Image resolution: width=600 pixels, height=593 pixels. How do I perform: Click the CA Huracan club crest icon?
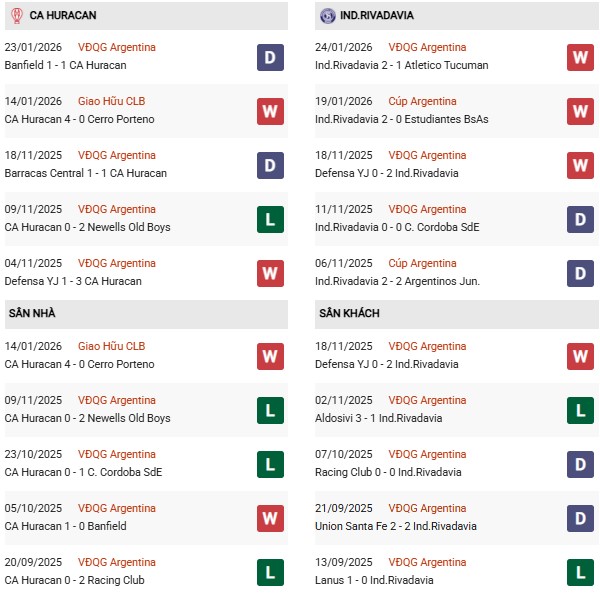pyautogui.click(x=16, y=16)
